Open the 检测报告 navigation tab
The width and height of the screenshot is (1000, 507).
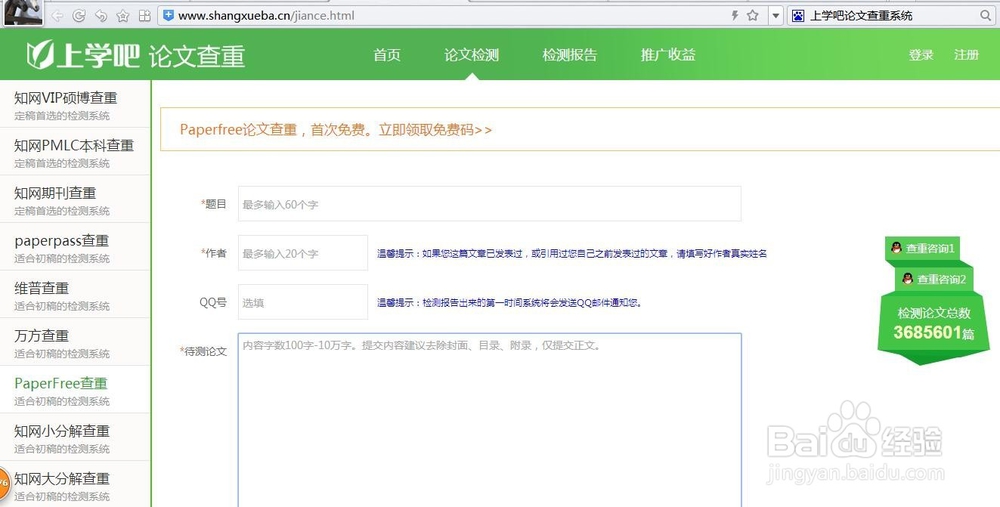[x=570, y=55]
